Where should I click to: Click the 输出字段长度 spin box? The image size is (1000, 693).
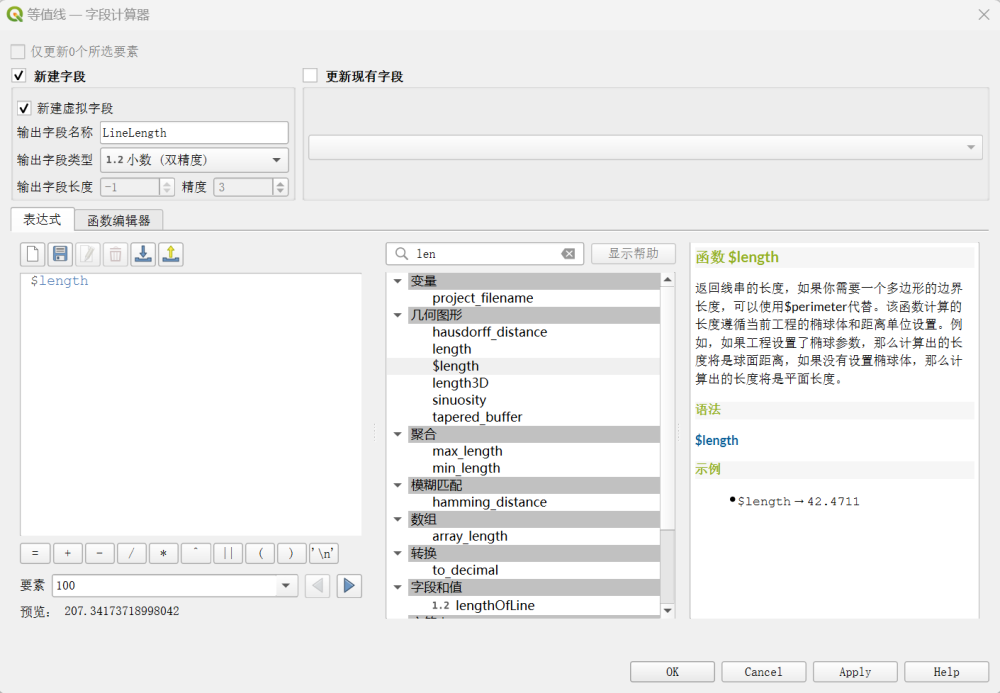(x=137, y=187)
